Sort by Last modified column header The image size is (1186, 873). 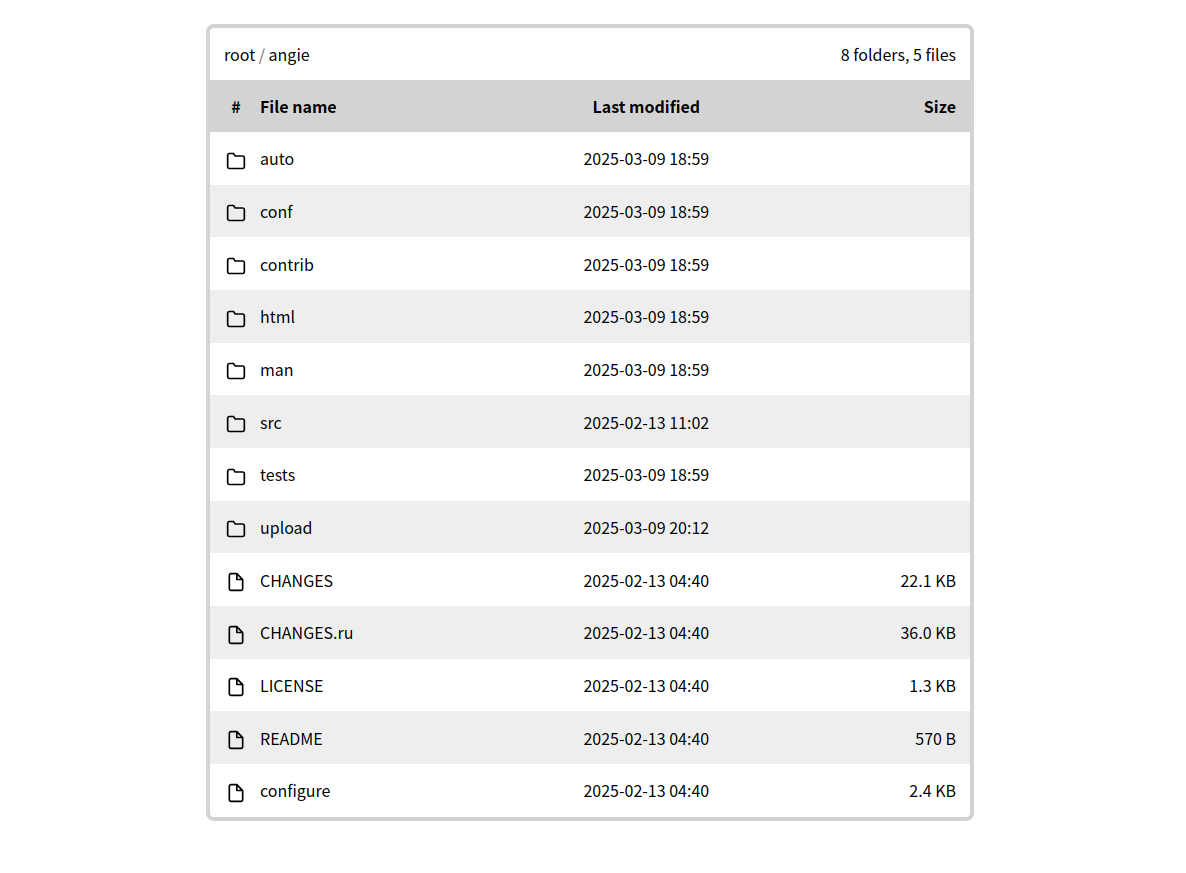646,107
